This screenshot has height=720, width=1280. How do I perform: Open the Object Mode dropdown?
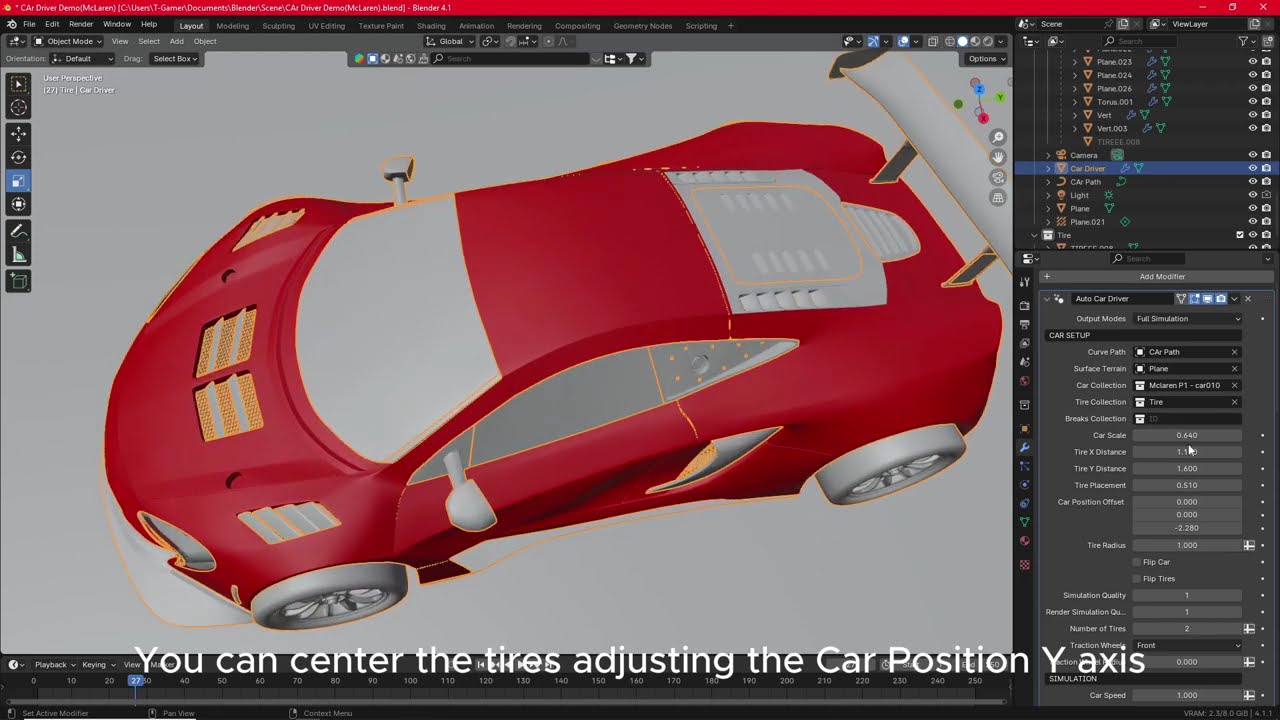(66, 41)
